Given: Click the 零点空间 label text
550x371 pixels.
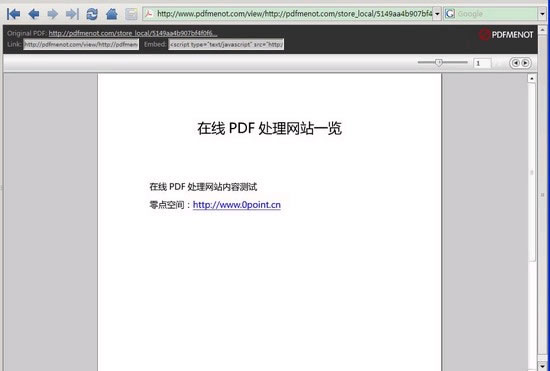Looking at the screenshot, I should click(x=167, y=205).
